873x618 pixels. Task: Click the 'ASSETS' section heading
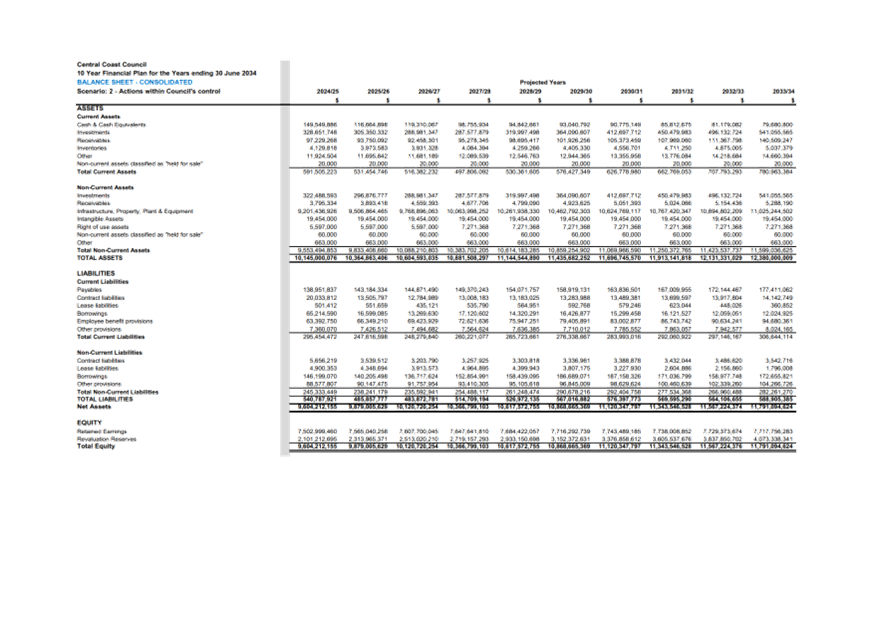(90, 109)
